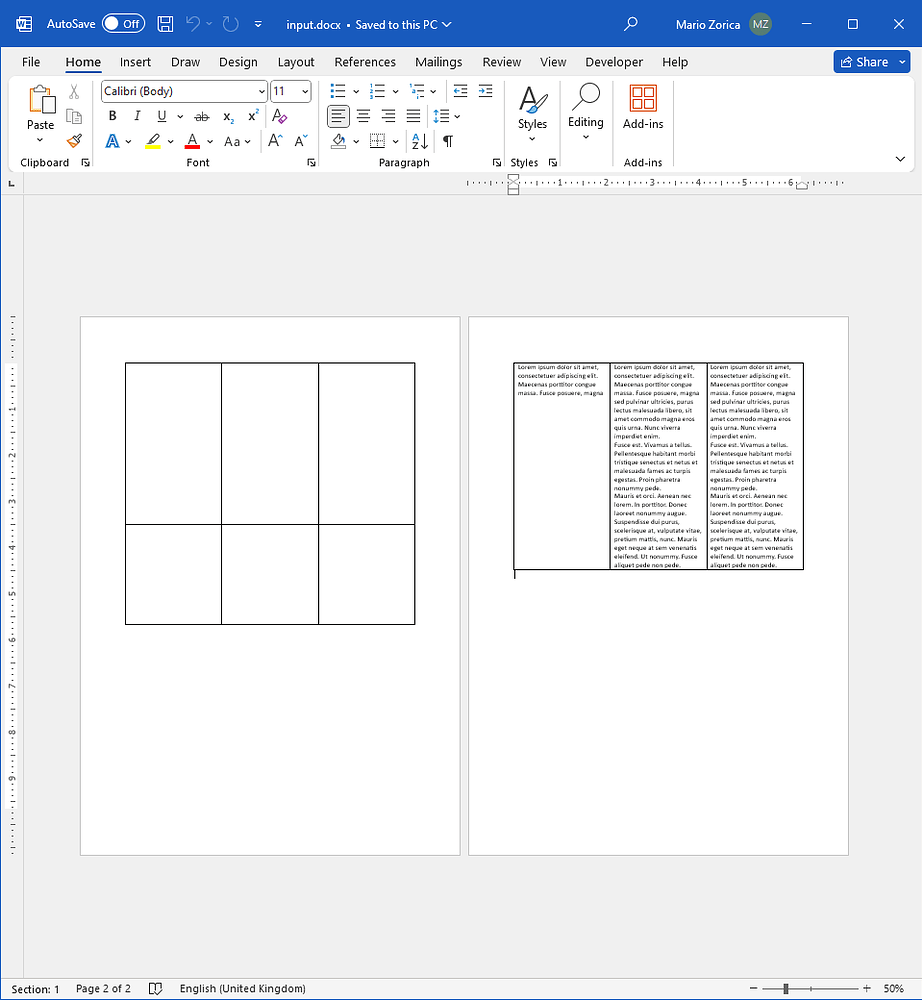Click the Mario Zorica account button
Screen dimensions: 922x1000
723,24
